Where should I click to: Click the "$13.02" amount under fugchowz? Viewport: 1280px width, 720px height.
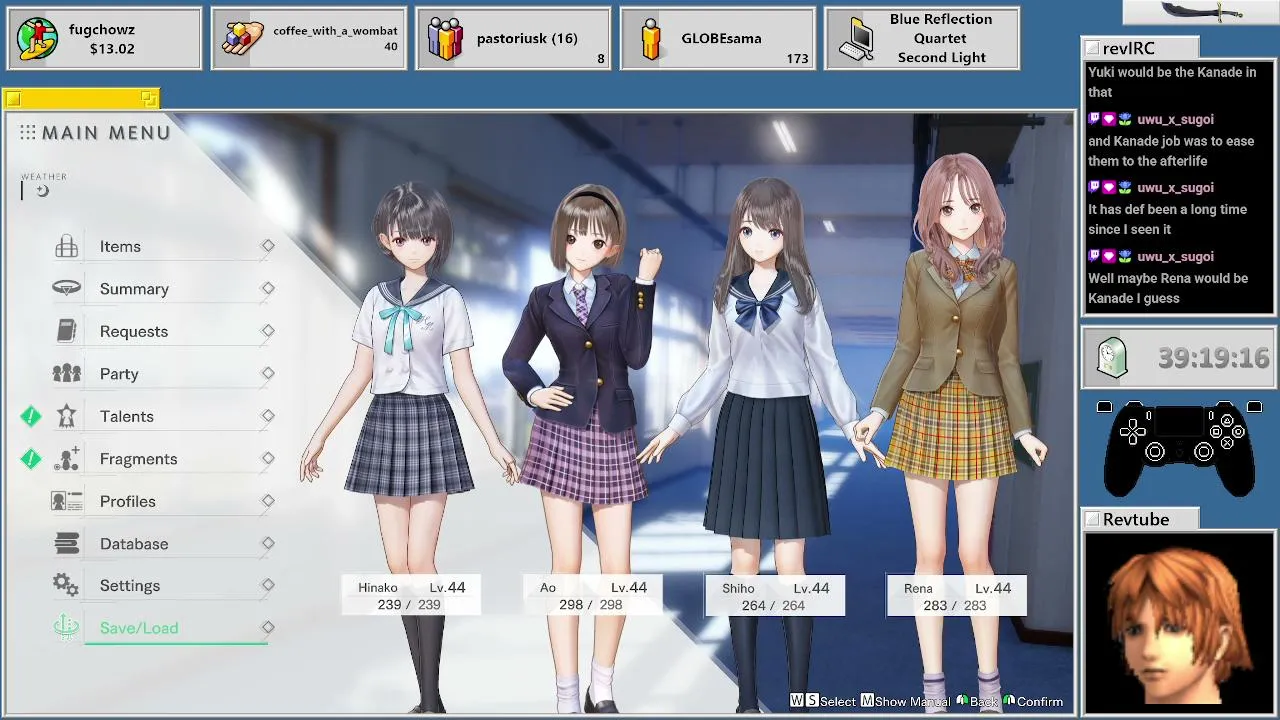[x=112, y=49]
